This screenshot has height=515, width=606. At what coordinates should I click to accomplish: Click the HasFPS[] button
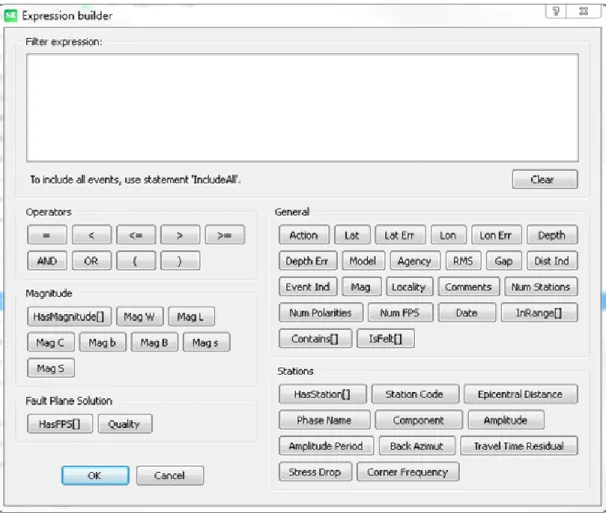(60, 424)
